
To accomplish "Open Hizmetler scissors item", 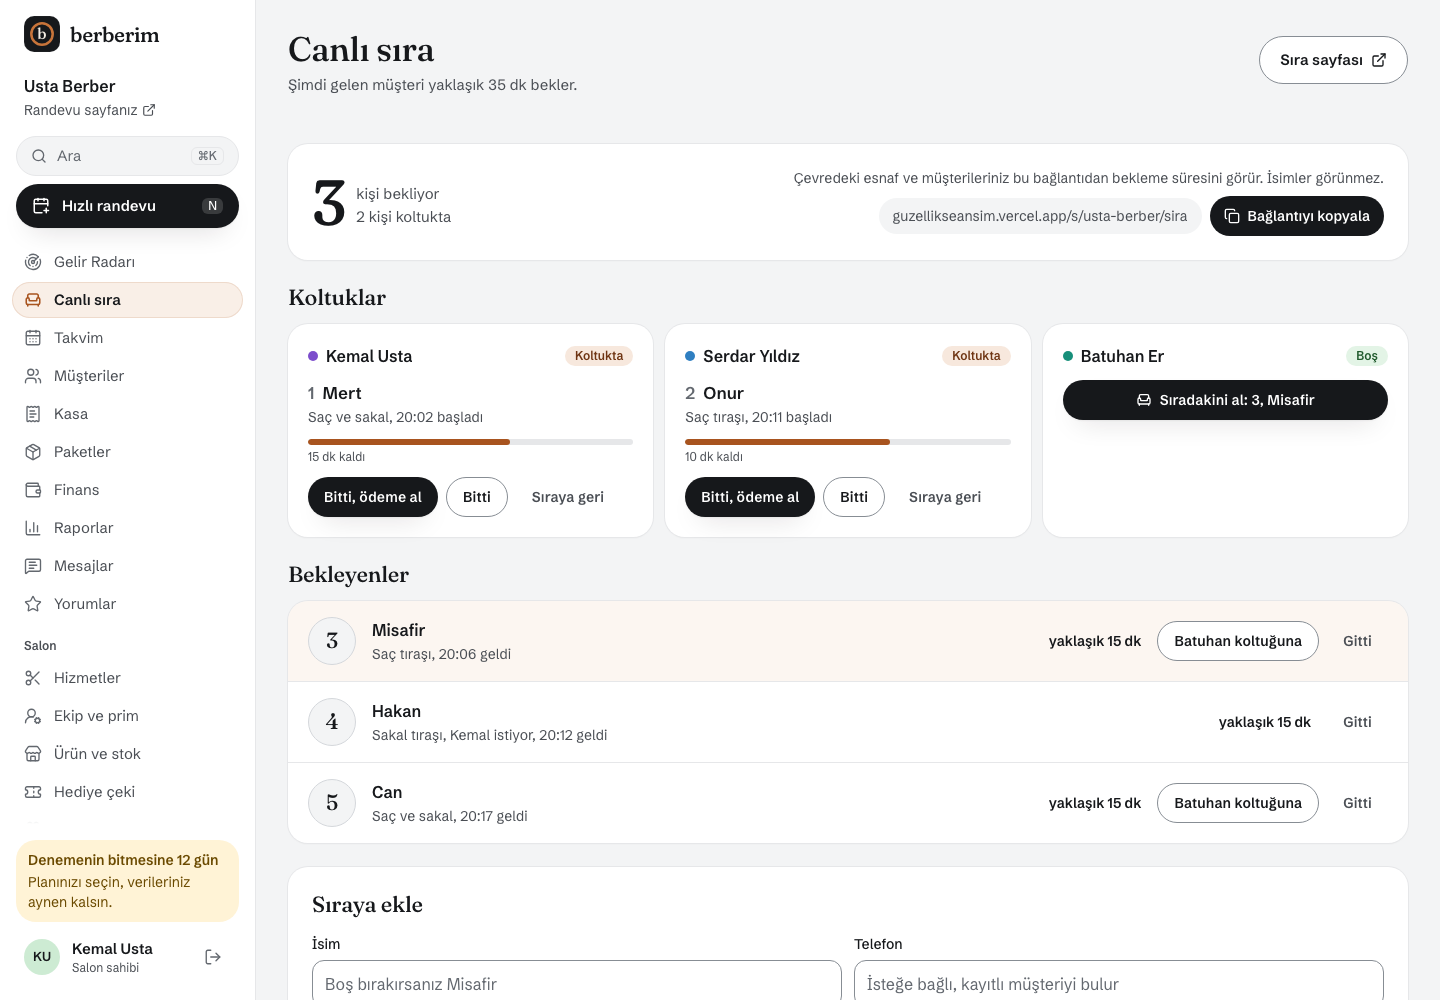I will pyautogui.click(x=127, y=678).
